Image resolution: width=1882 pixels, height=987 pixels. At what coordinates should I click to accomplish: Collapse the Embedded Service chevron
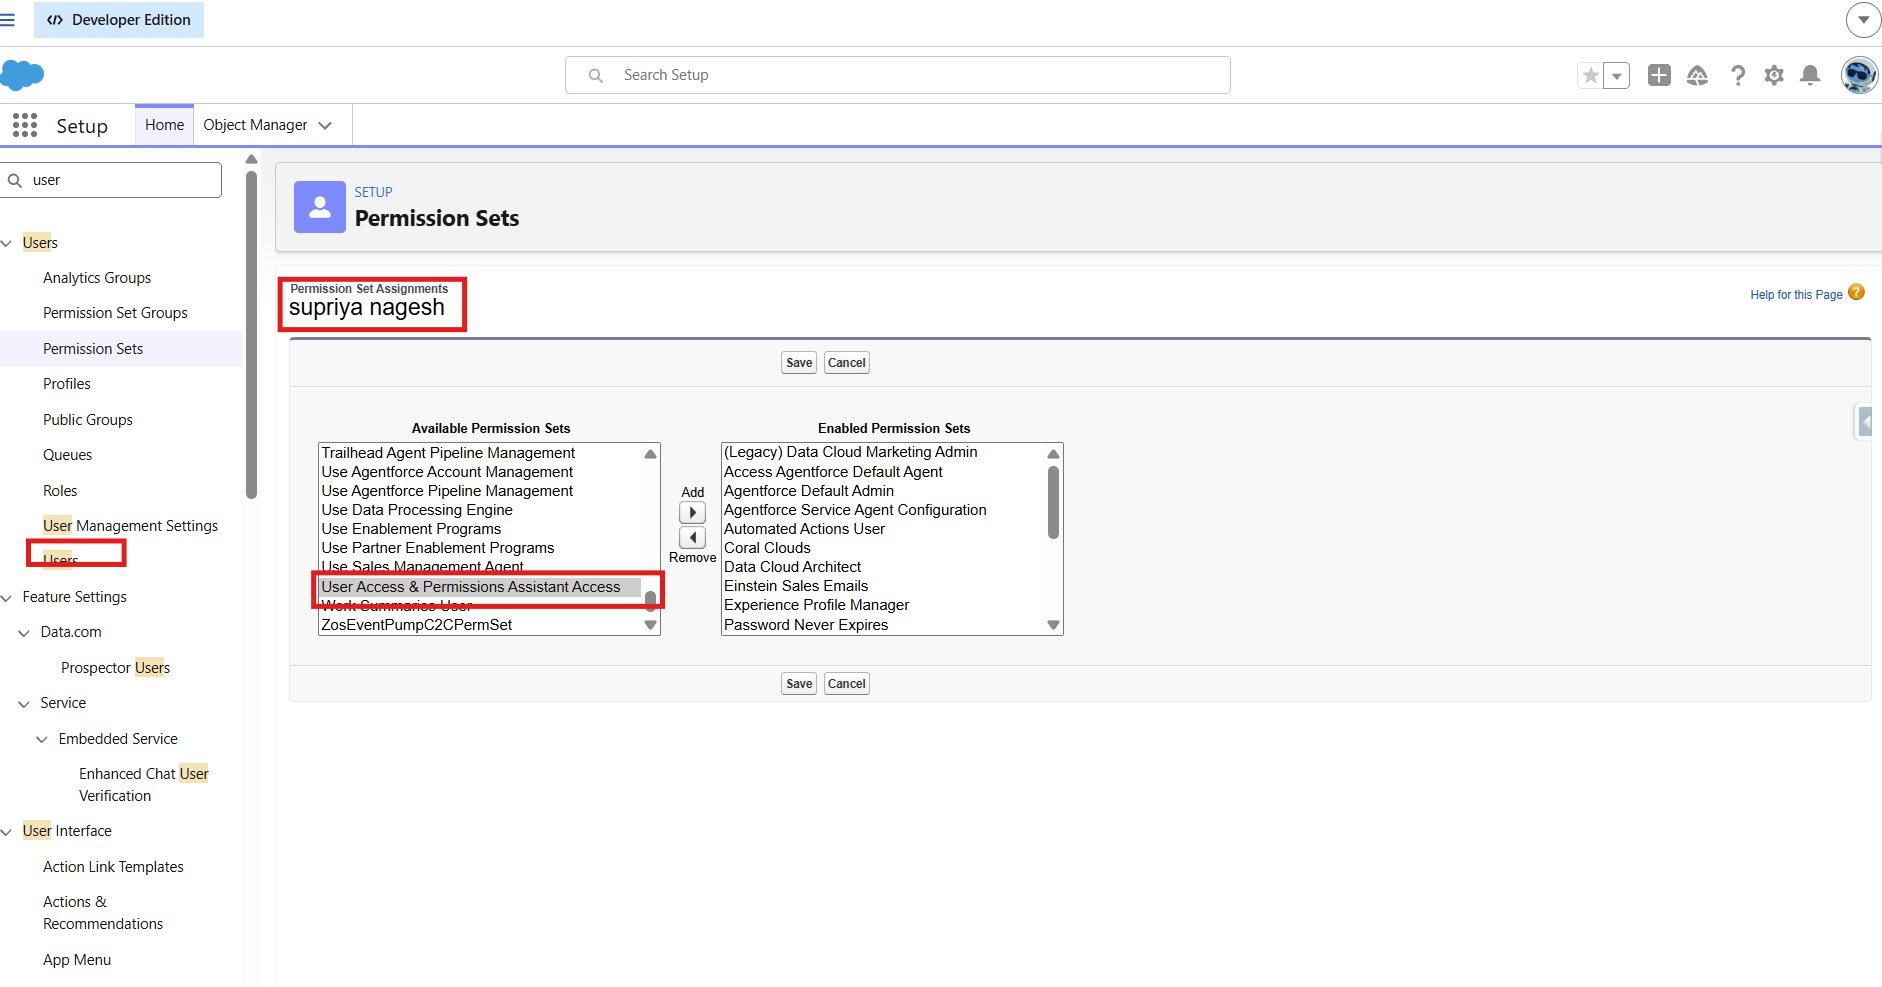click(42, 739)
